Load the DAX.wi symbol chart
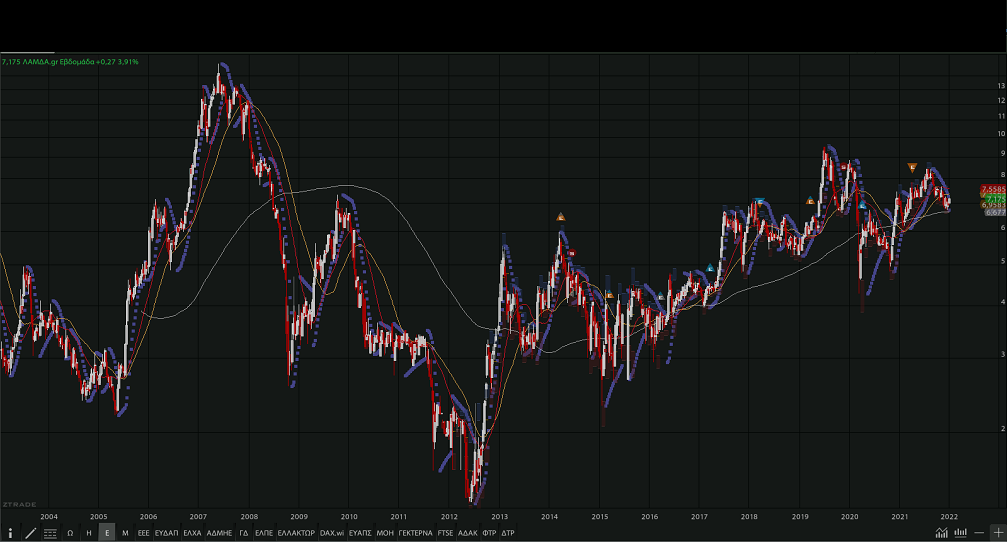The width and height of the screenshot is (1007, 542). (x=332, y=533)
